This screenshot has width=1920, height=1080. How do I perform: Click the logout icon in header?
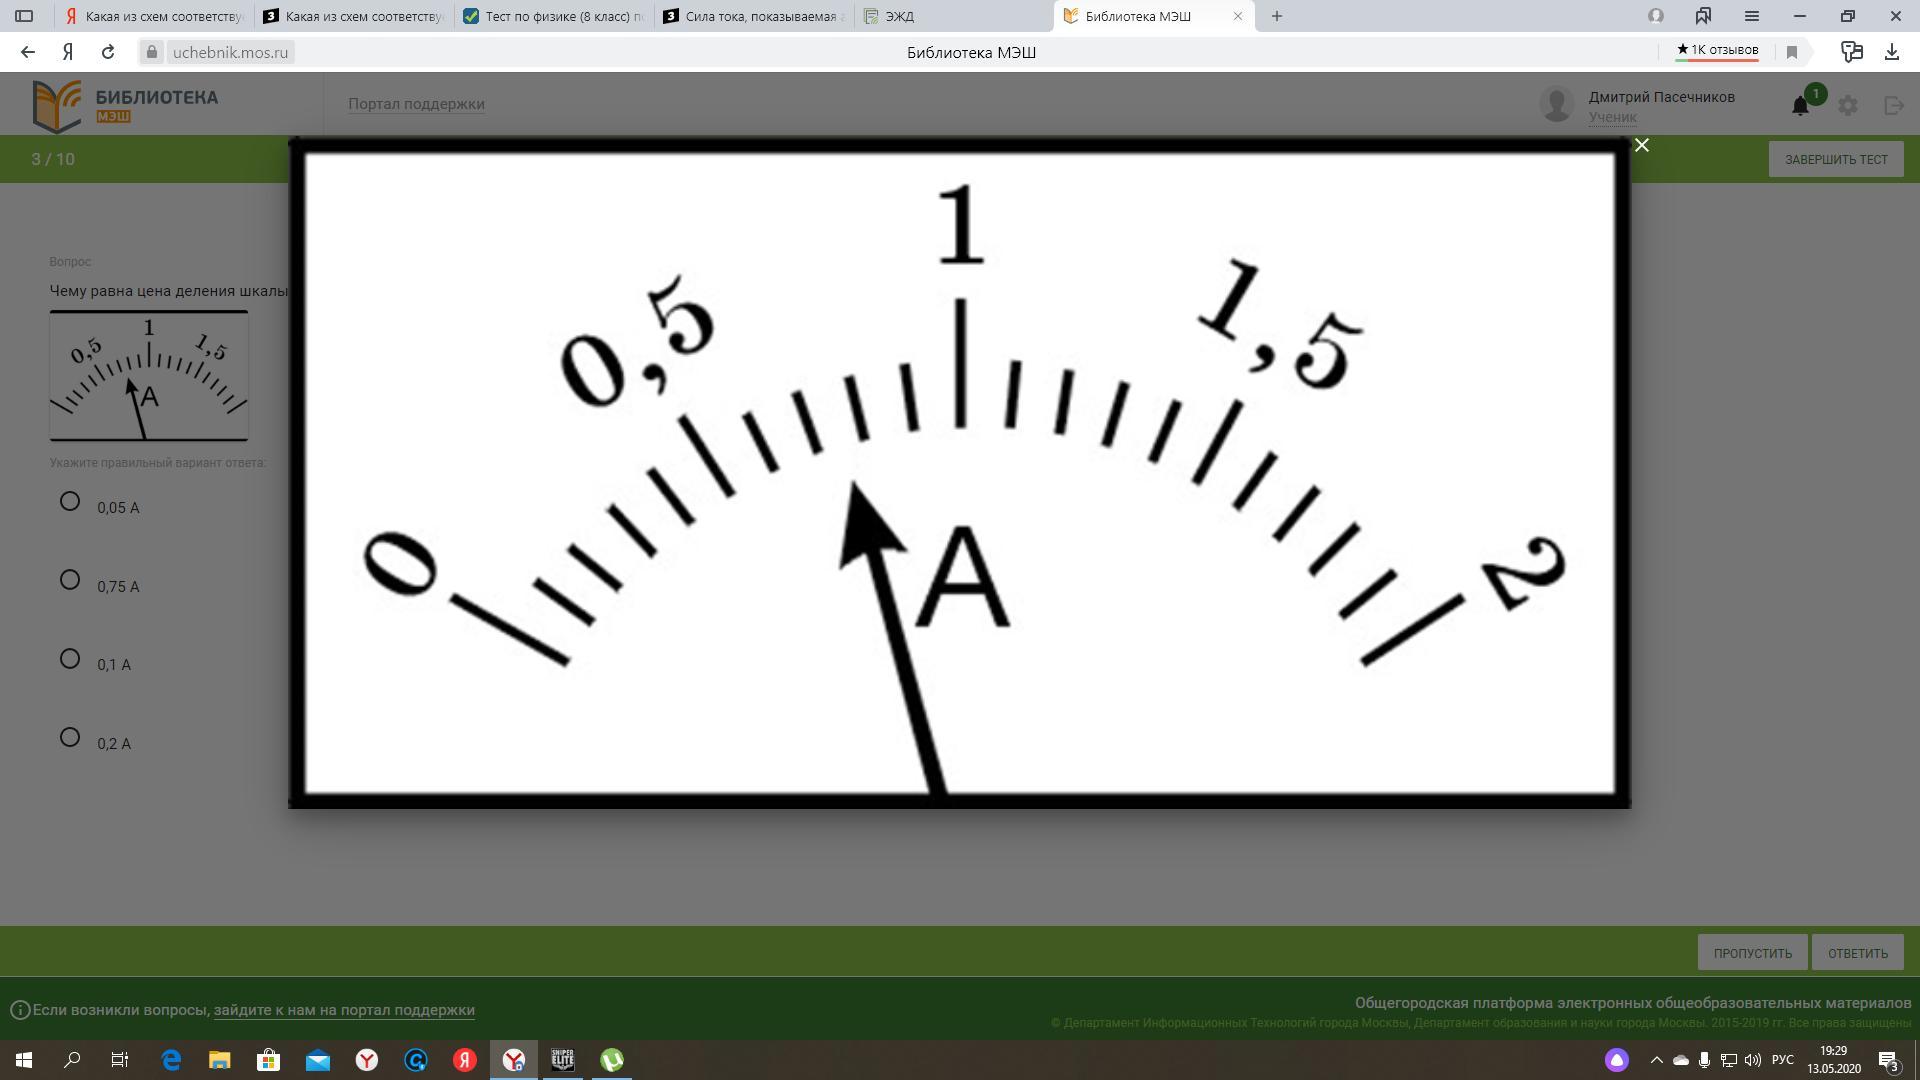coord(1894,105)
